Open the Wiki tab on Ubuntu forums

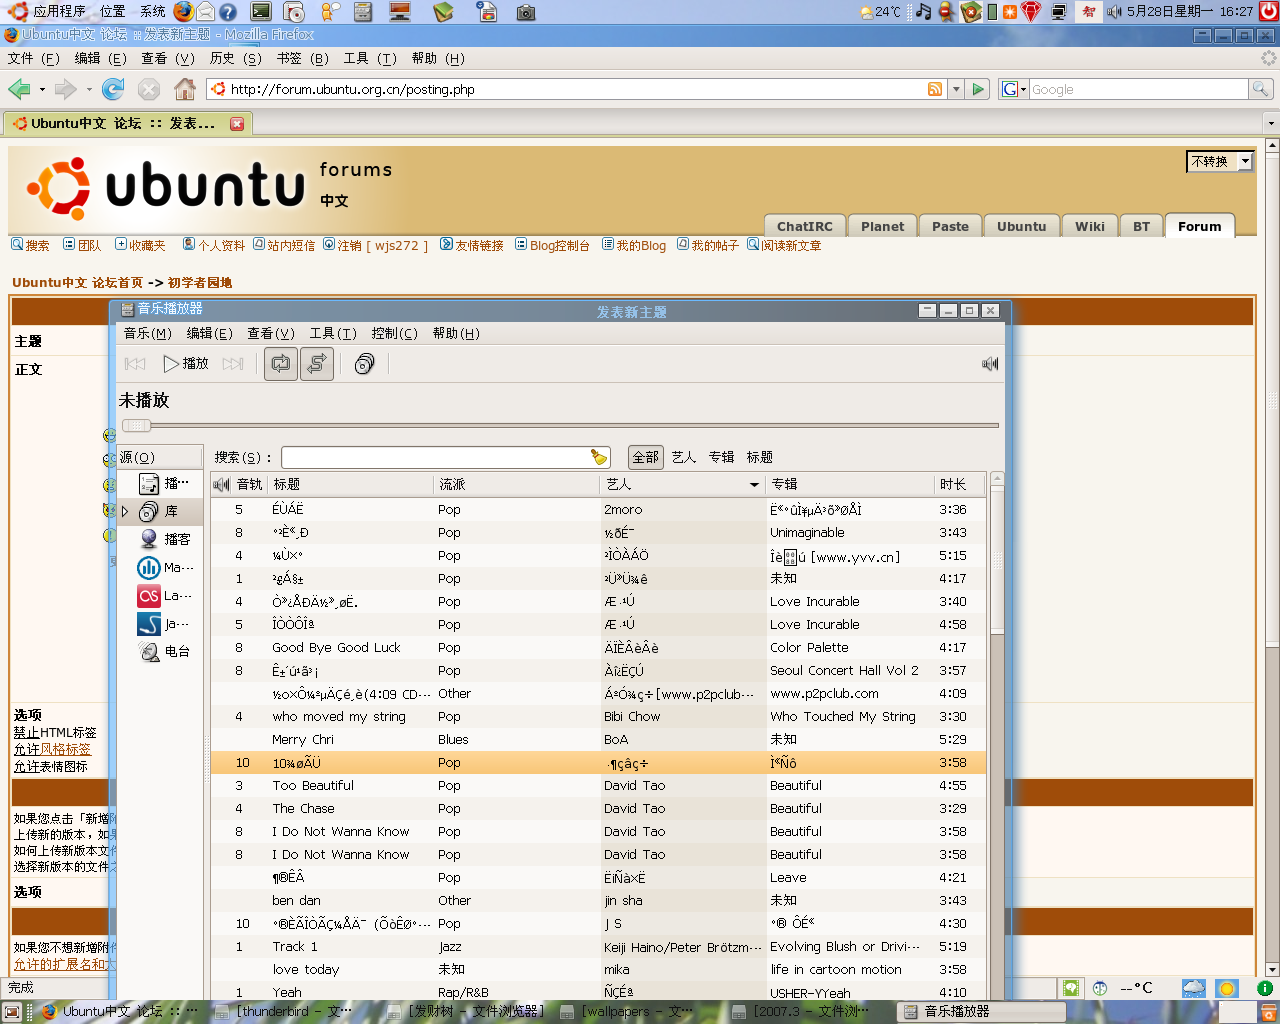click(x=1090, y=226)
